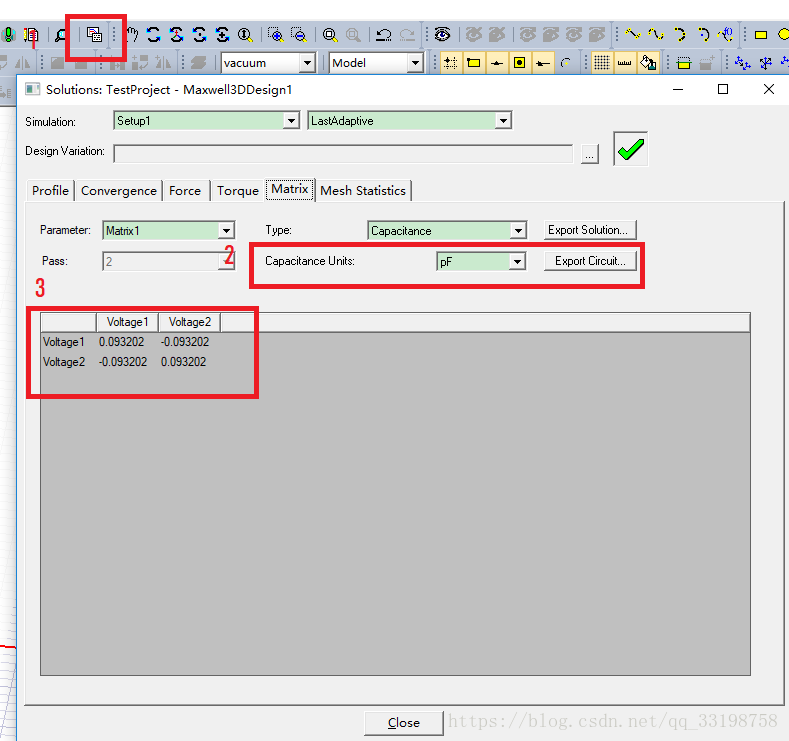Click the paint bucket color icon

click(x=648, y=62)
